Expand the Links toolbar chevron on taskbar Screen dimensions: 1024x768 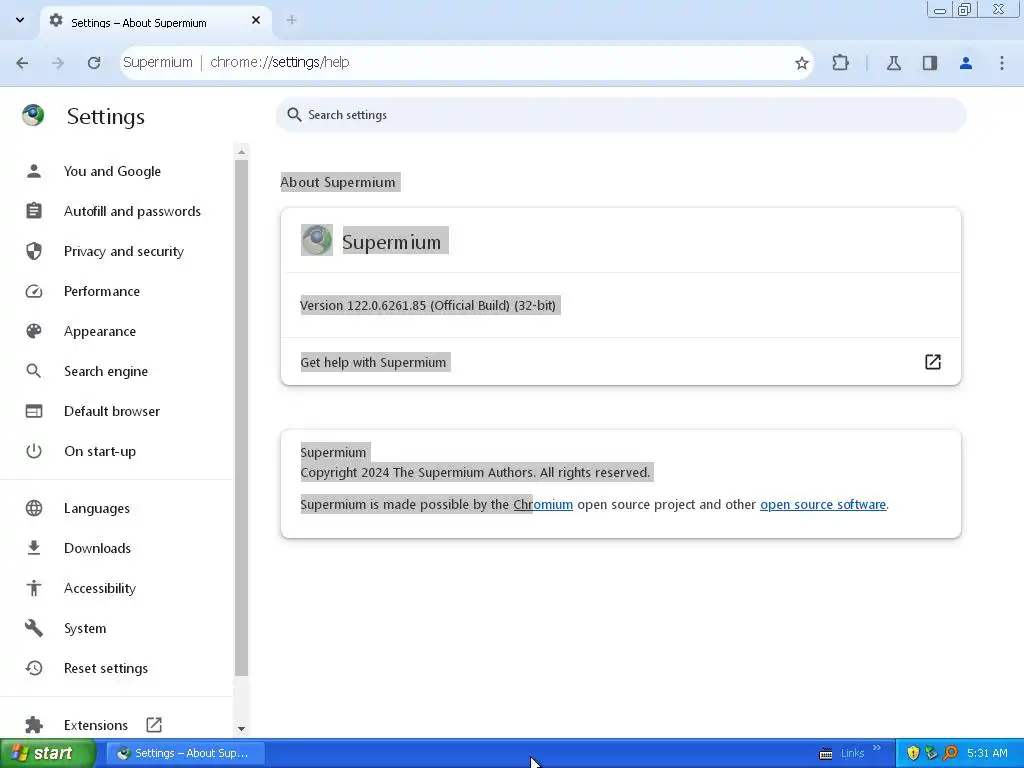[x=876, y=748]
